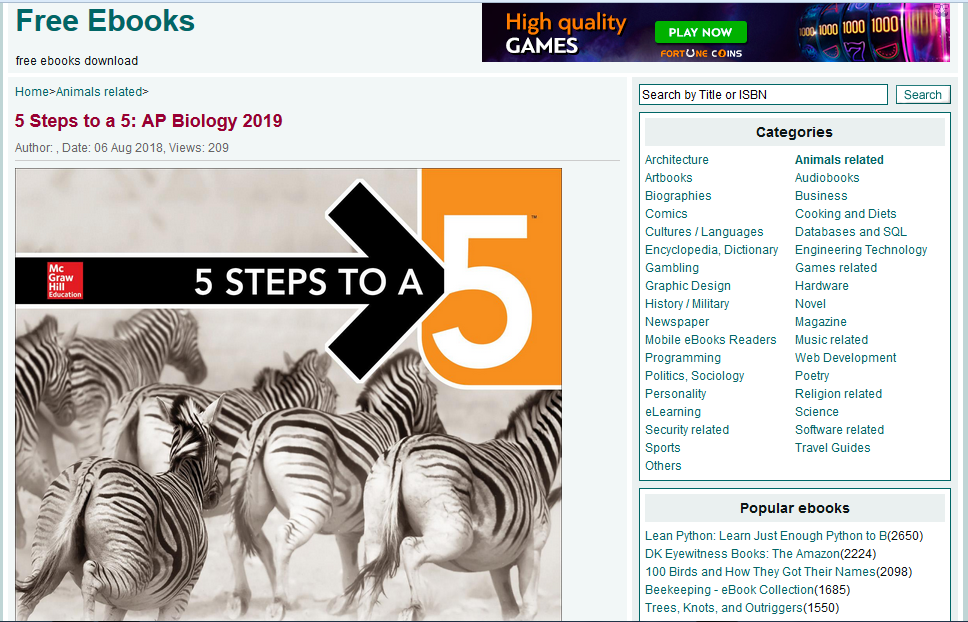Open the Religion related category

(838, 393)
